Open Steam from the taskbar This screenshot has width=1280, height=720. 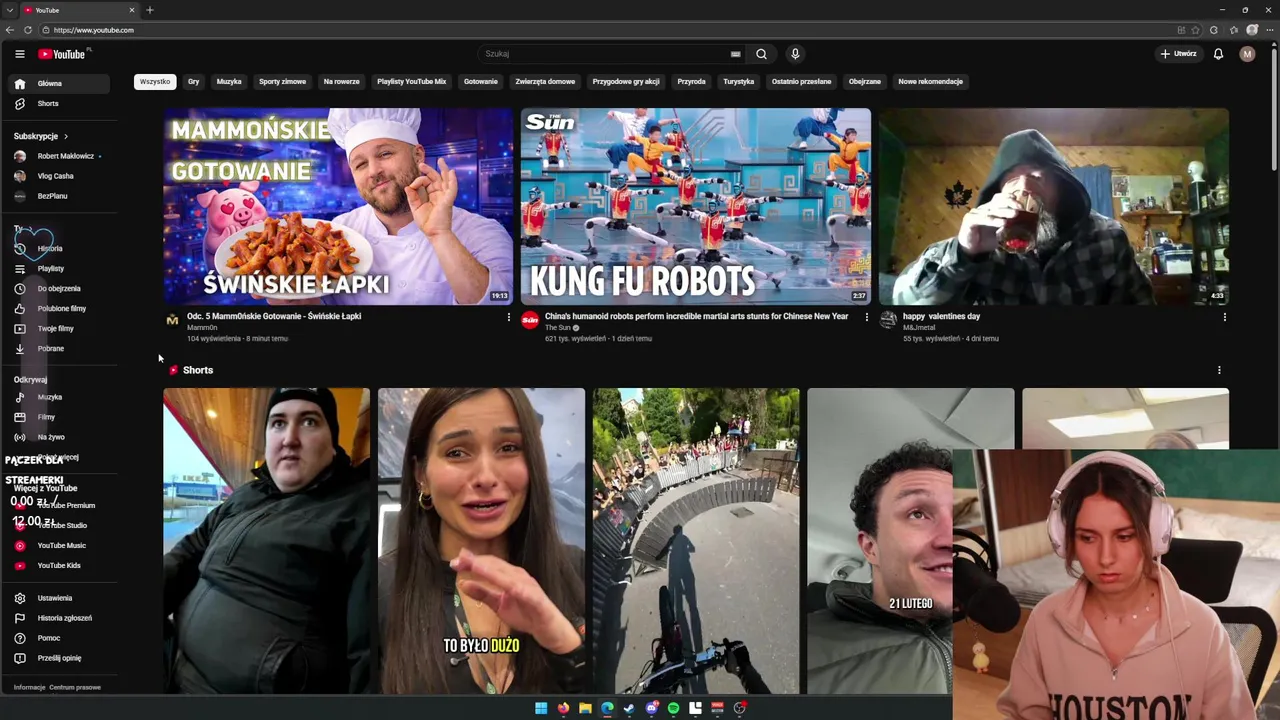pyautogui.click(x=629, y=708)
